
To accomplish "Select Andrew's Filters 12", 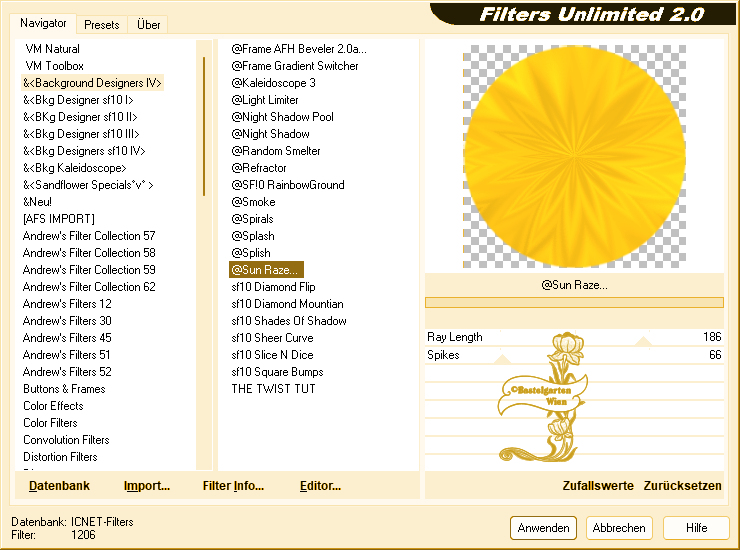I will click(67, 304).
